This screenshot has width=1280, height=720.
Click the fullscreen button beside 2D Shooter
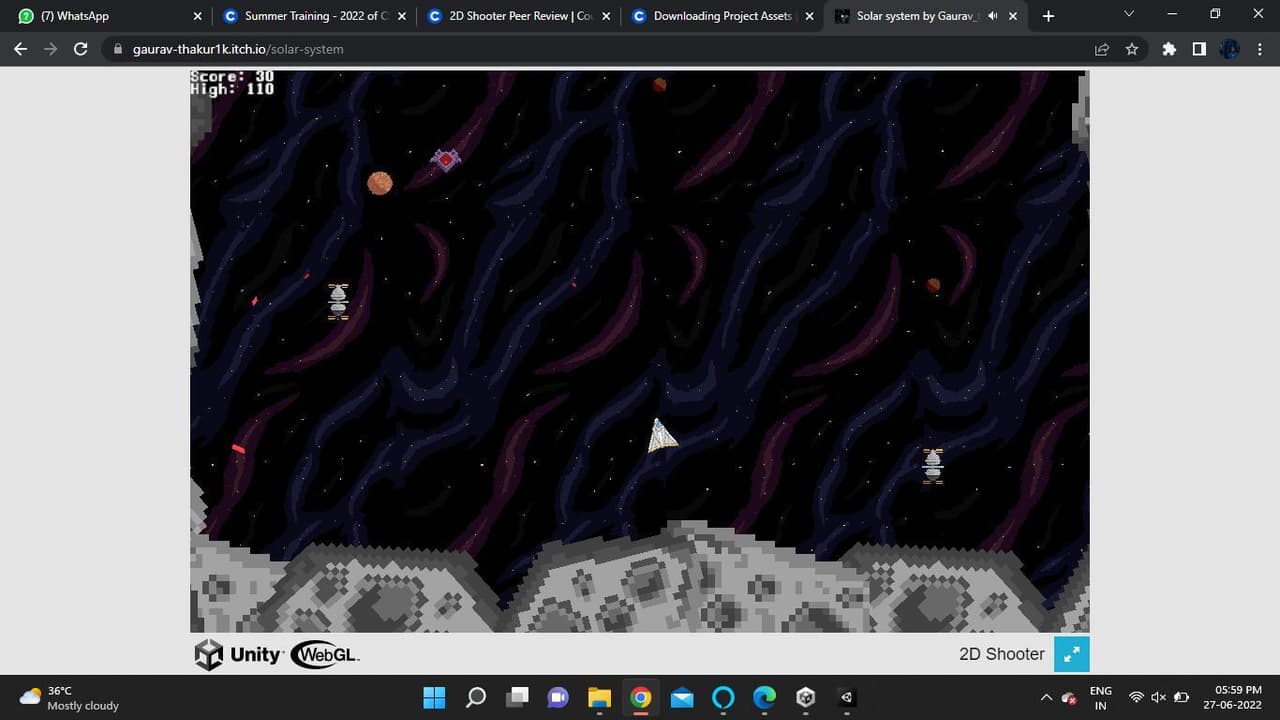pyautogui.click(x=1071, y=654)
